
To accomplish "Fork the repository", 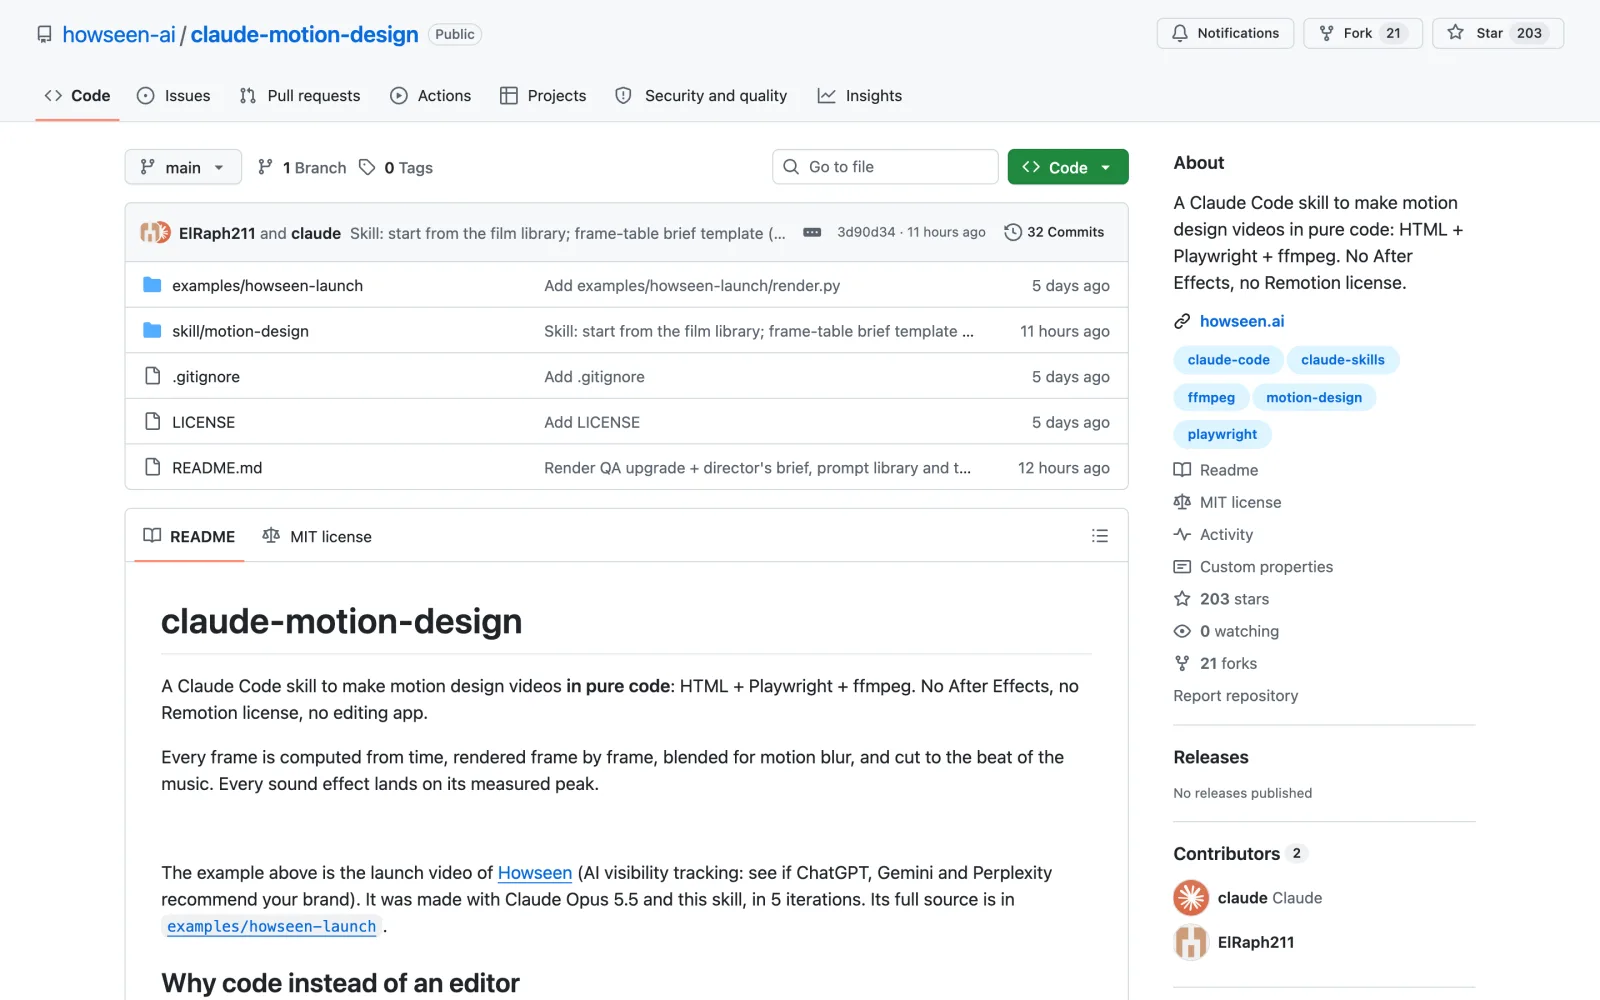I will click(1363, 33).
